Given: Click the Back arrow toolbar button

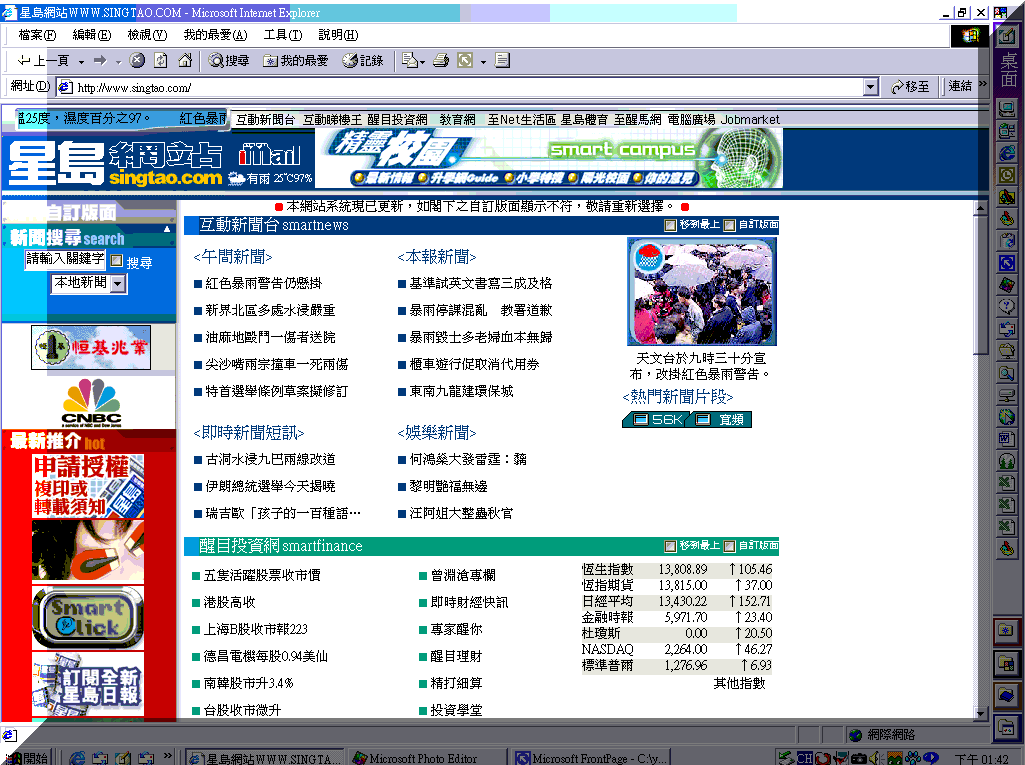Looking at the screenshot, I should coord(43,61).
